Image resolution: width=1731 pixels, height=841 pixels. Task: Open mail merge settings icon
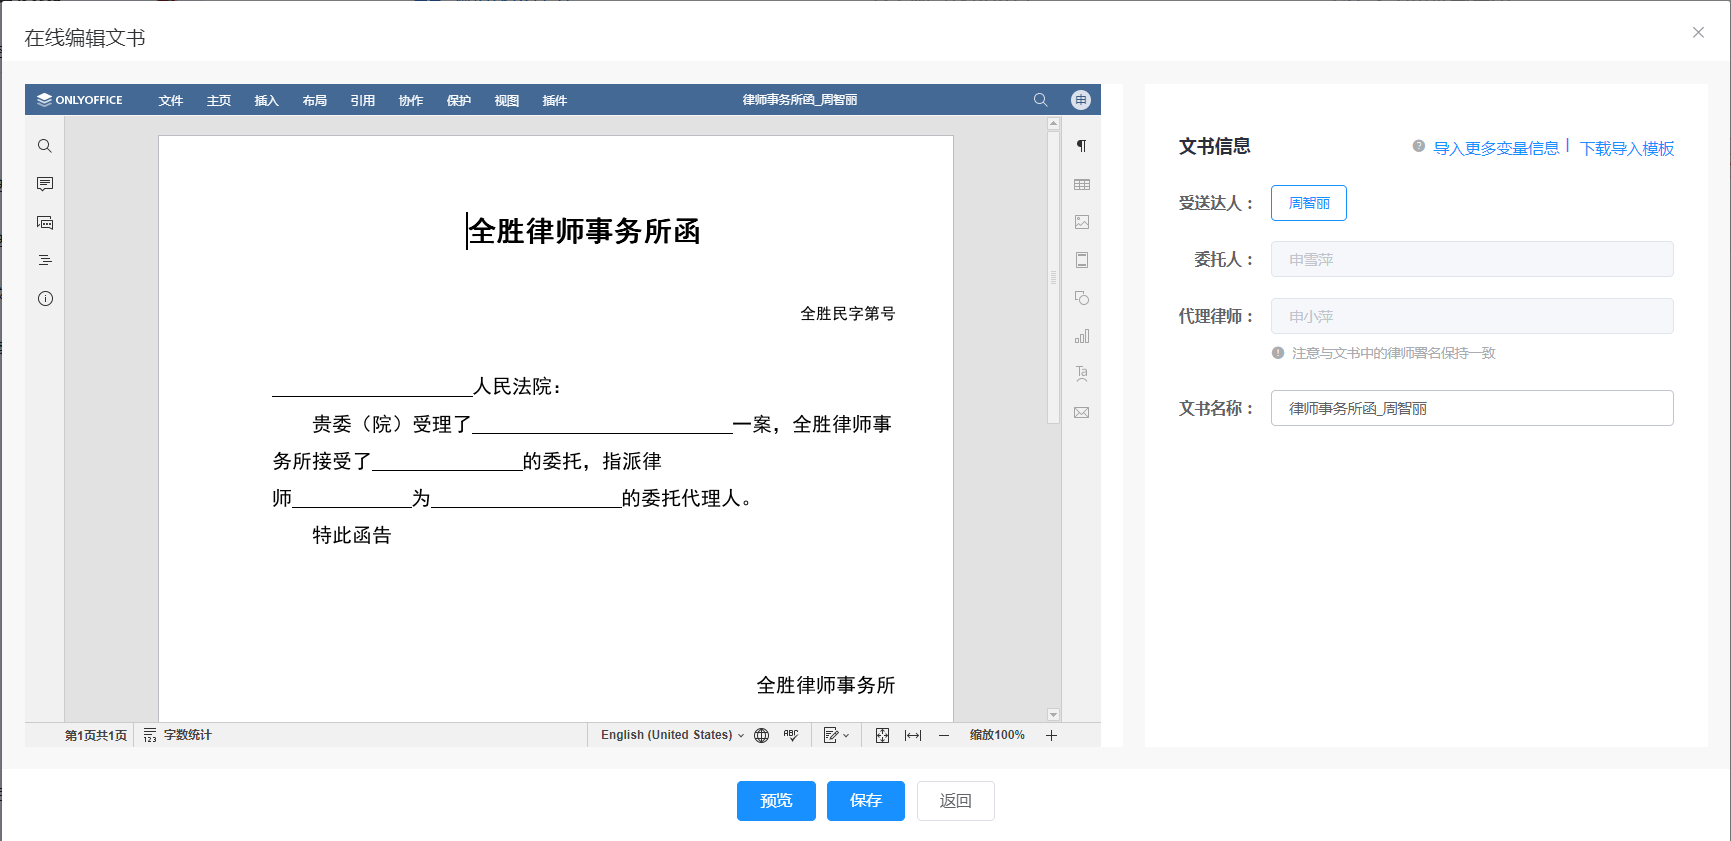pos(1081,412)
